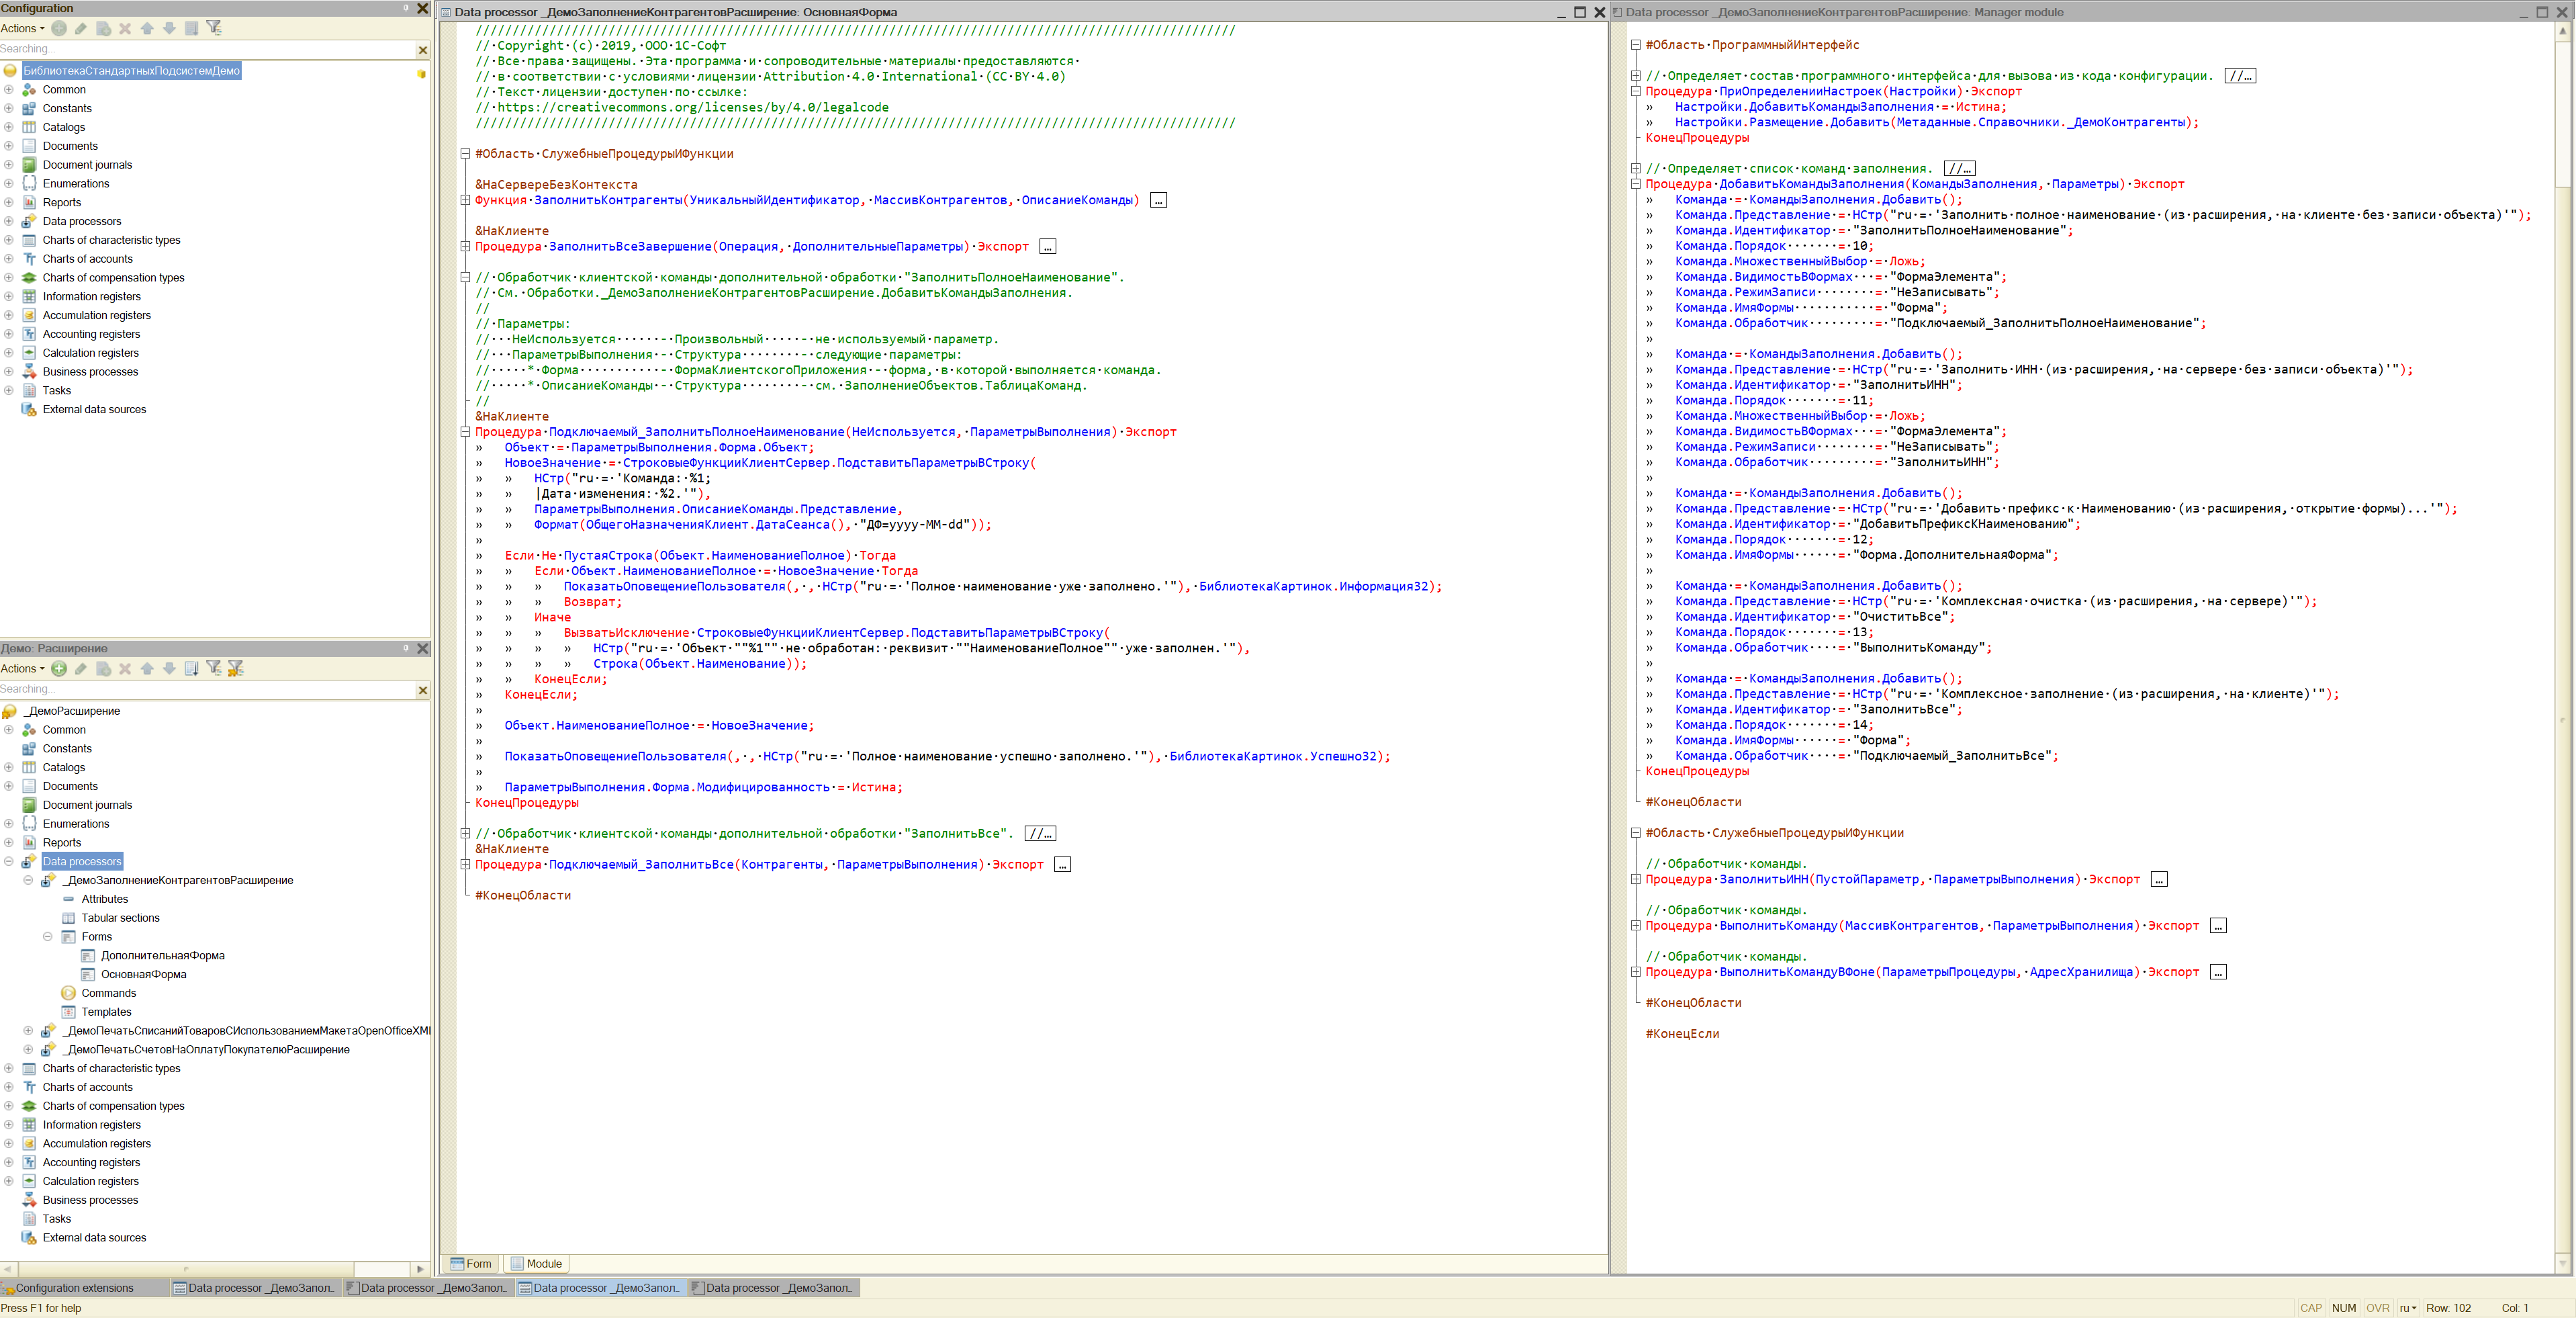Click the Commands node icon
Image resolution: width=2576 pixels, height=1318 pixels.
[69, 993]
